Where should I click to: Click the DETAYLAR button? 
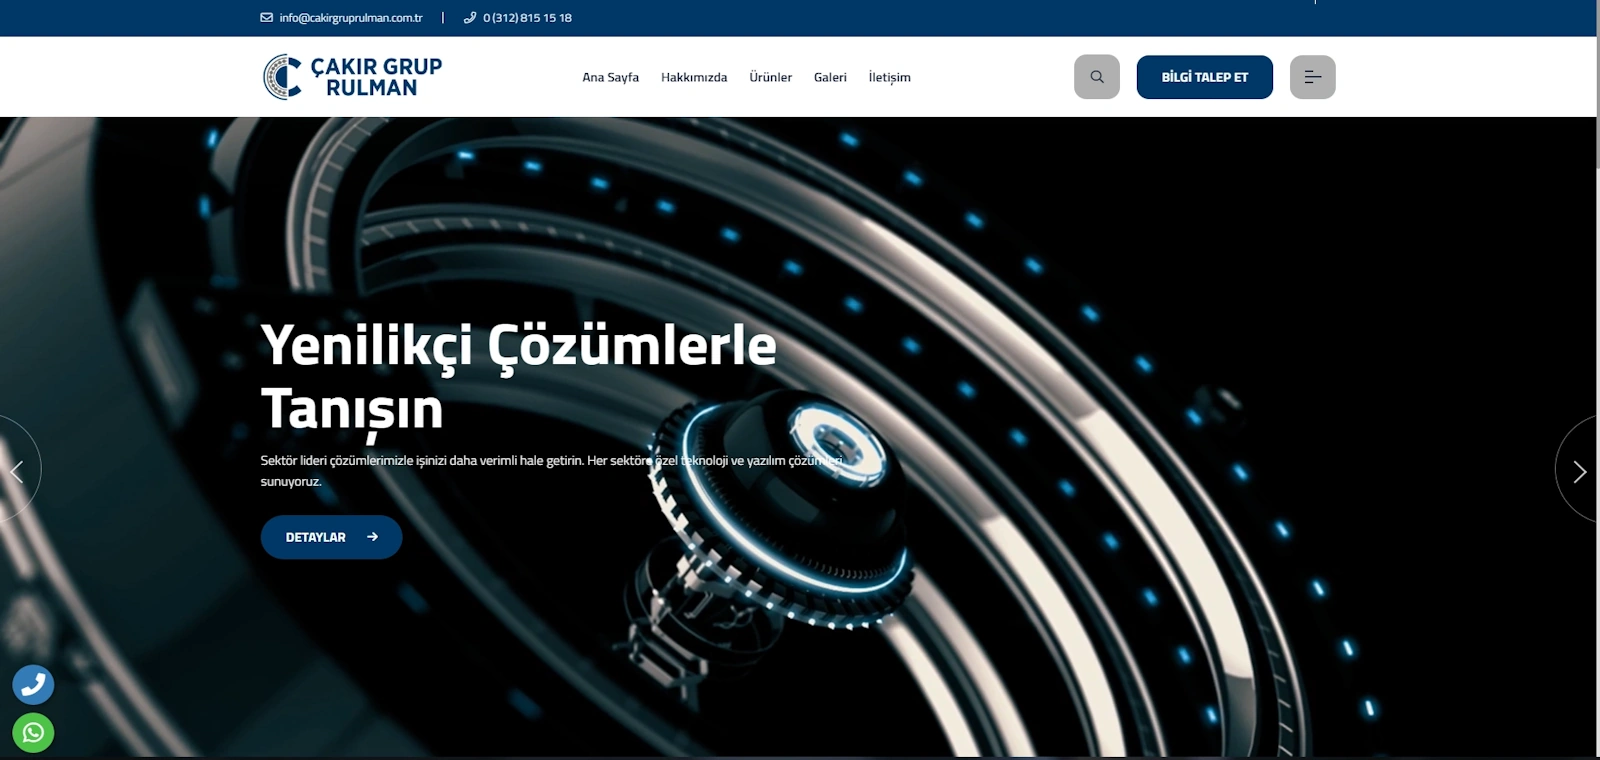pyautogui.click(x=331, y=537)
